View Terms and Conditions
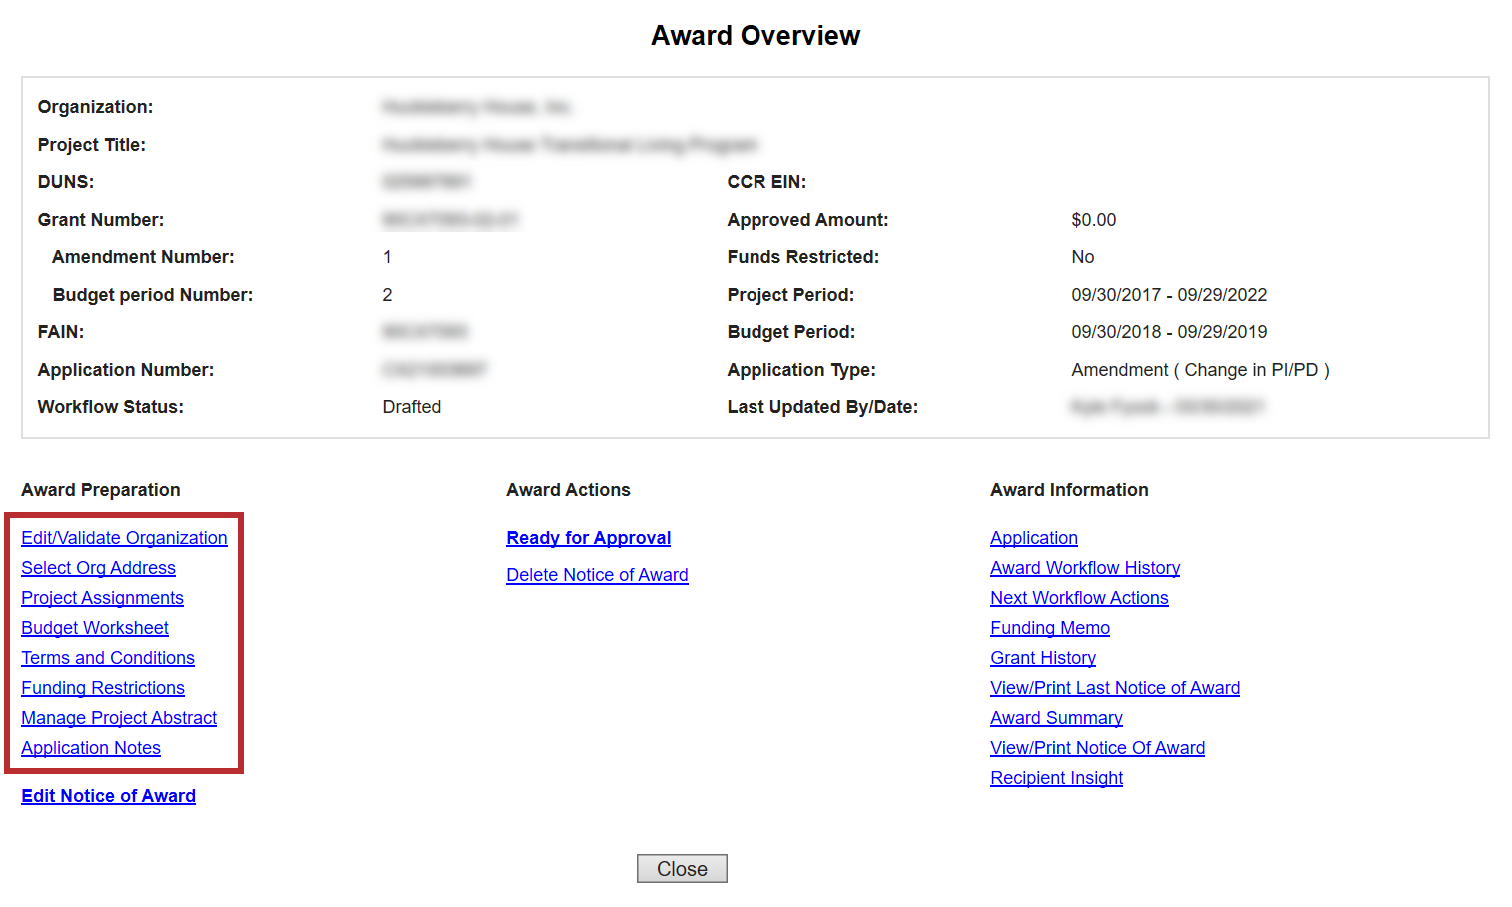This screenshot has width=1512, height=907. (108, 658)
